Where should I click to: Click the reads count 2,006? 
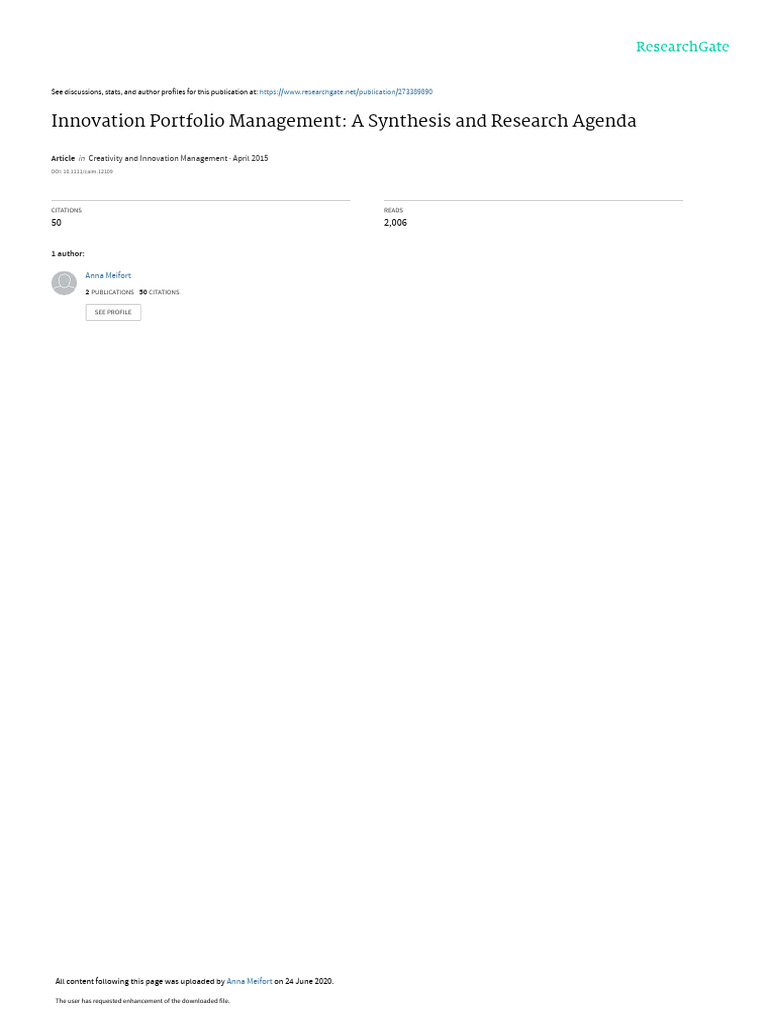click(x=395, y=223)
